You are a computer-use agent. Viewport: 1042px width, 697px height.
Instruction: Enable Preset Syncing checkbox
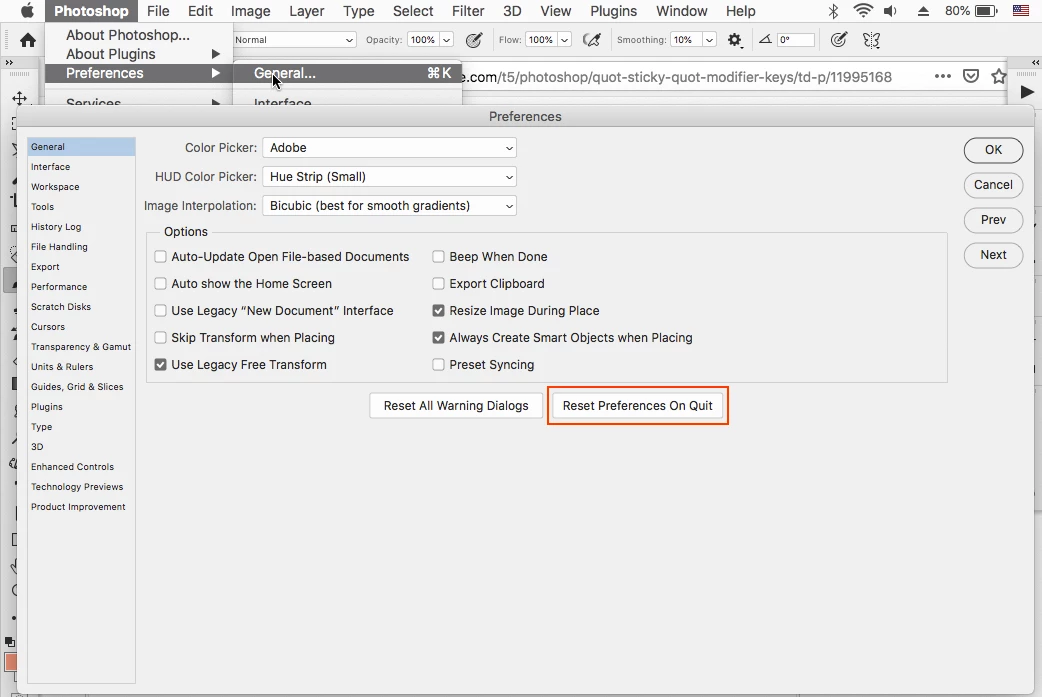click(438, 365)
